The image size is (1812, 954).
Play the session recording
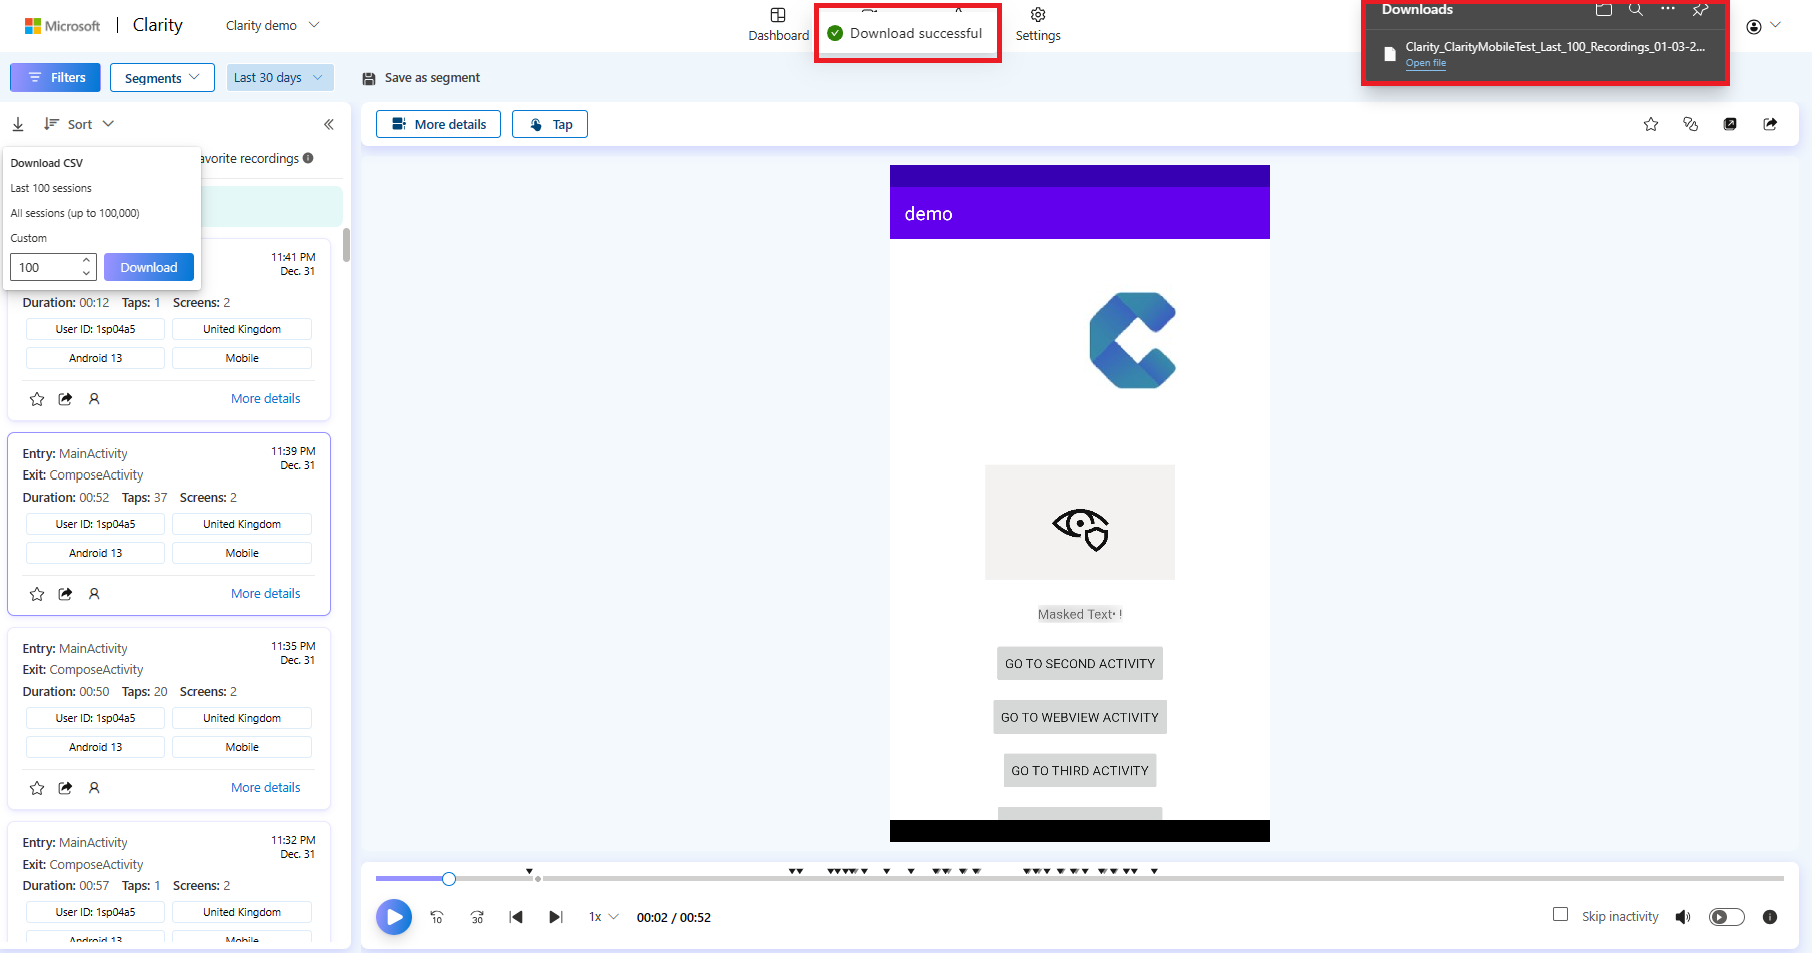coord(394,917)
